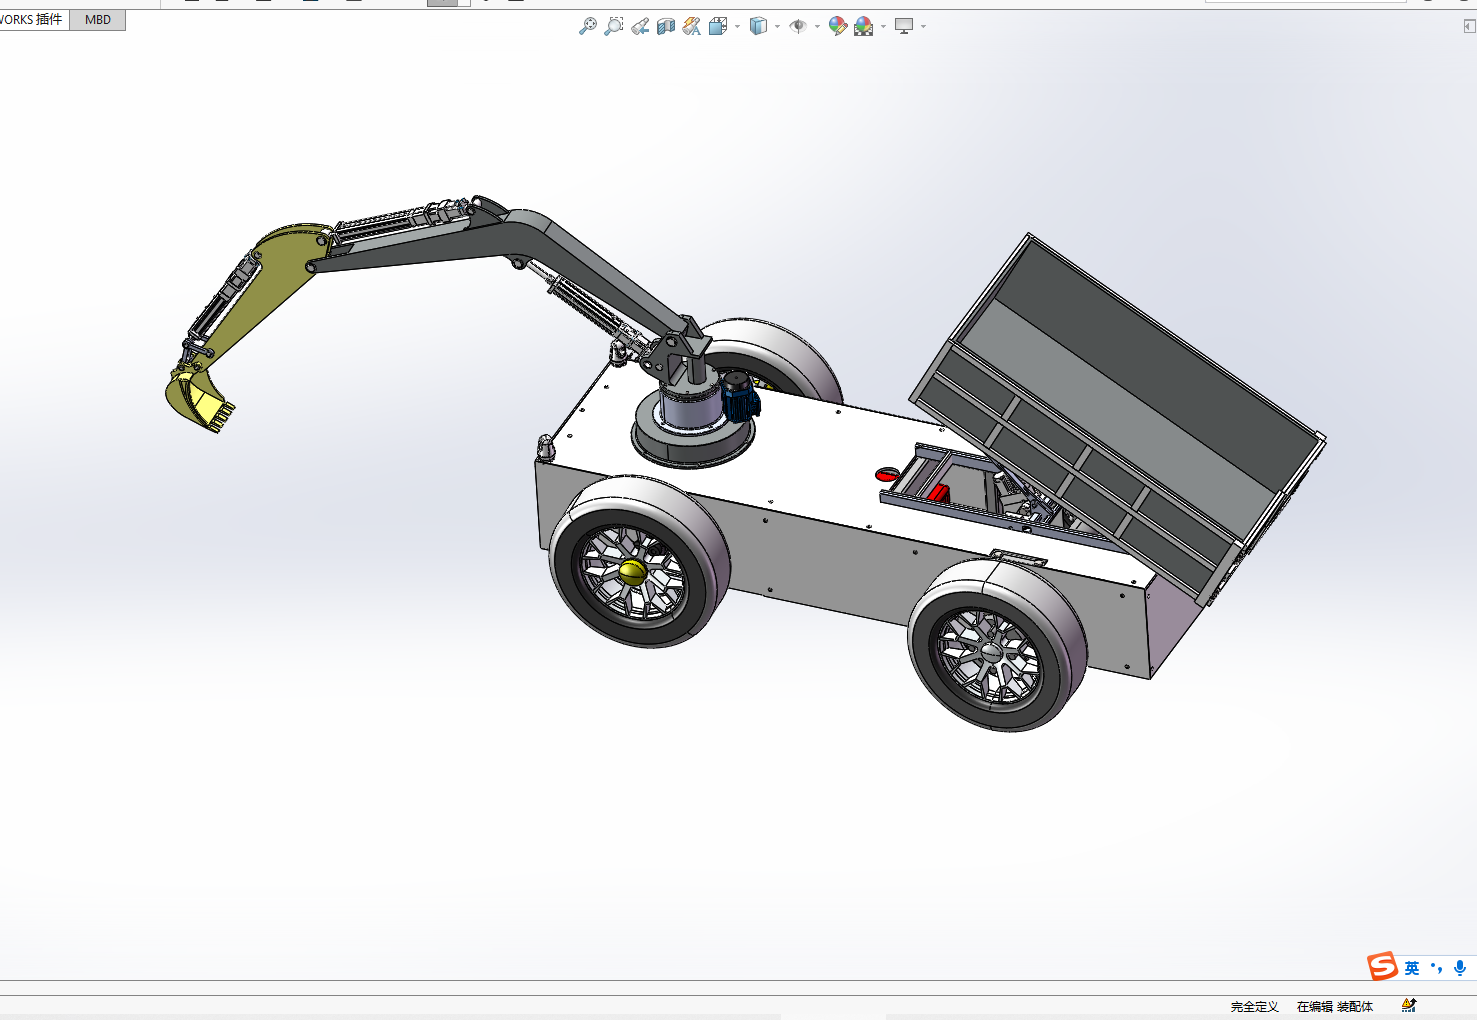
Task: Toggle the Hide/Show Items eye icon
Action: (798, 26)
